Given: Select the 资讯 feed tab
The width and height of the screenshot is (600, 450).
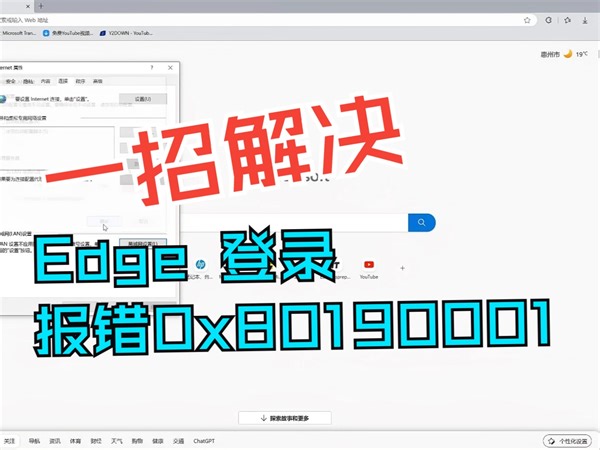Looking at the screenshot, I should 55,441.
